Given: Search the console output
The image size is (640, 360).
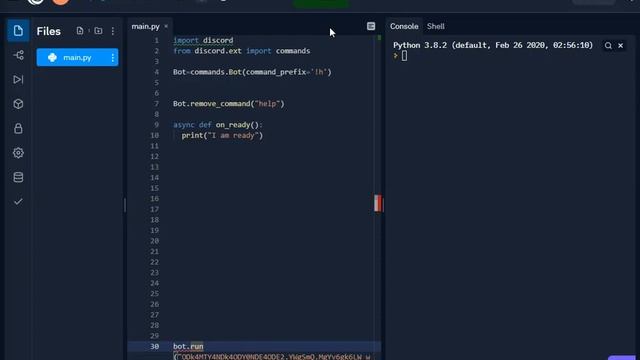Looking at the screenshot, I should coord(608,46).
